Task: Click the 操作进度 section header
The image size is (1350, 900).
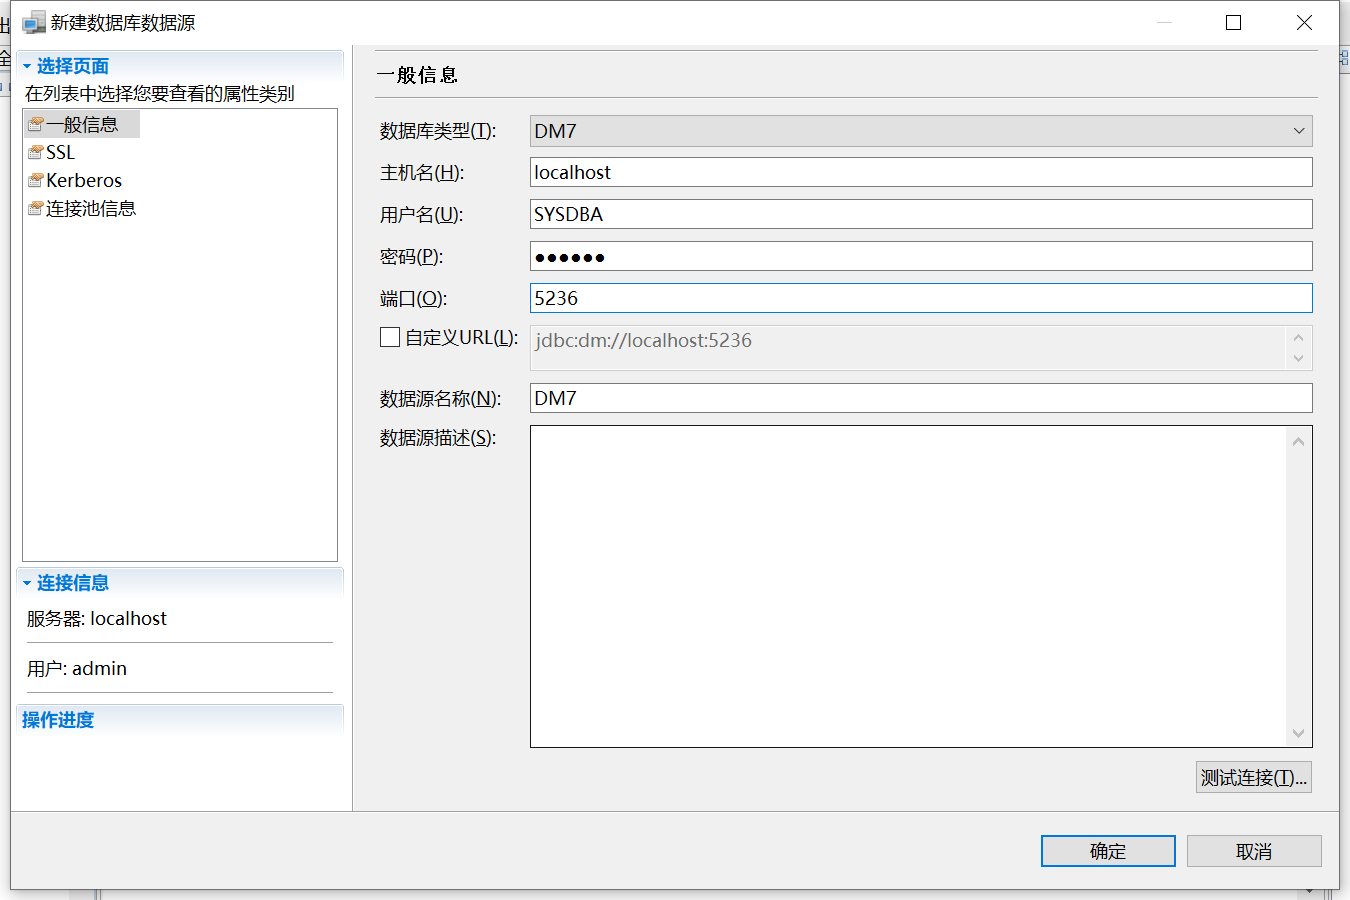Action: pyautogui.click(x=58, y=720)
